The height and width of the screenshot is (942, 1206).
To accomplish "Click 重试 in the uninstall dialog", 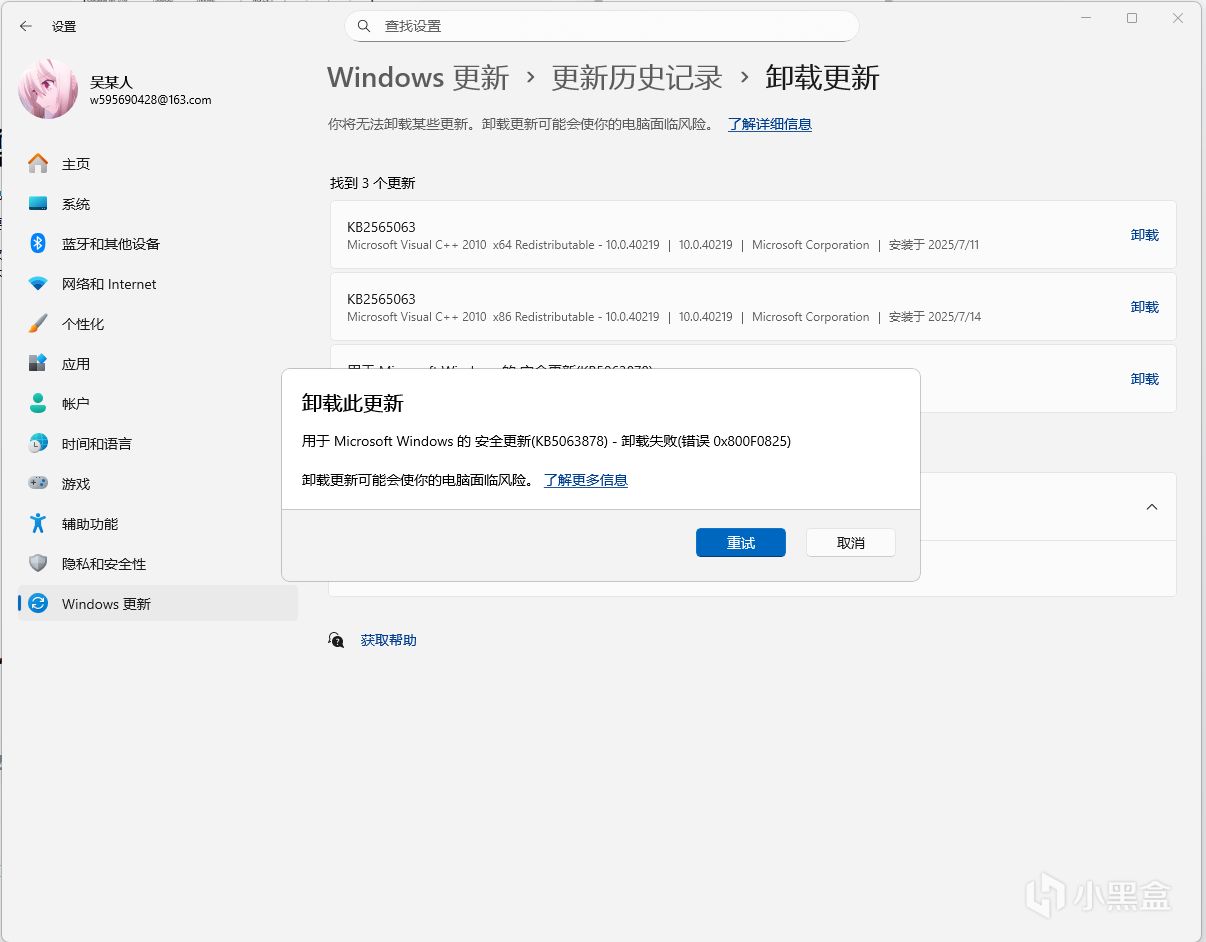I will pos(741,542).
